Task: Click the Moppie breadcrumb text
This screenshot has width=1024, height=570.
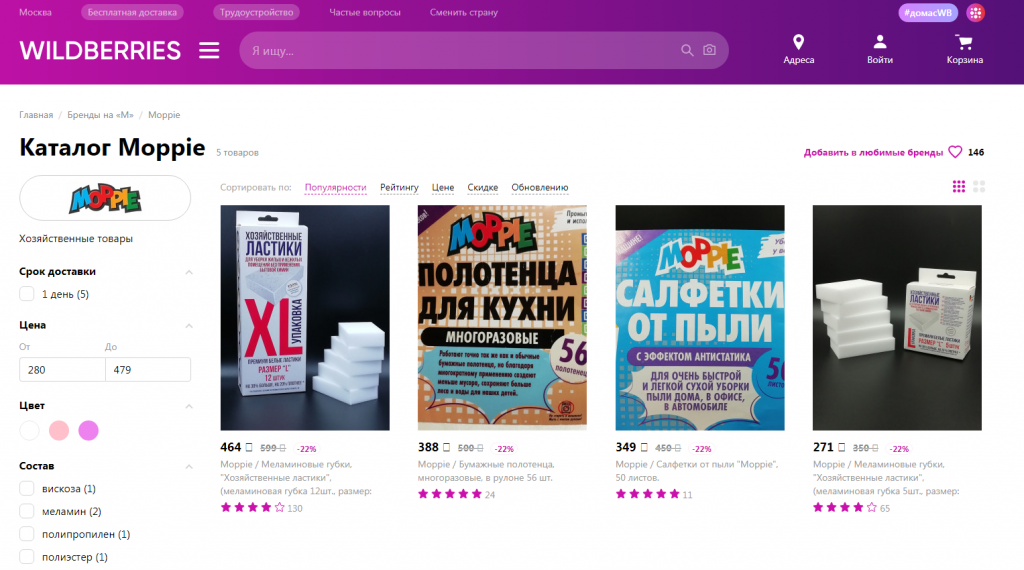Action: pos(164,115)
